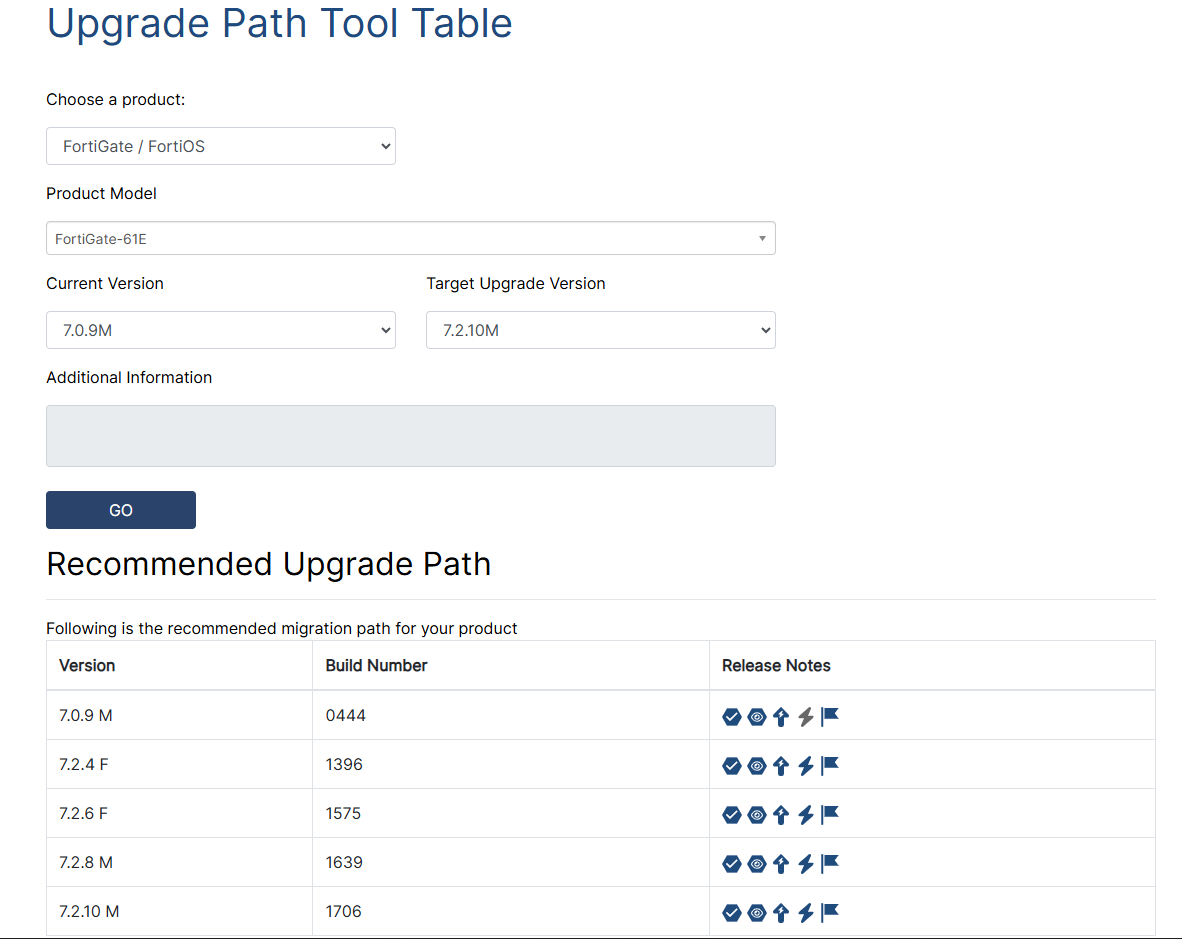This screenshot has width=1182, height=939.
Task: Click the Product Model label
Action: [x=101, y=194]
